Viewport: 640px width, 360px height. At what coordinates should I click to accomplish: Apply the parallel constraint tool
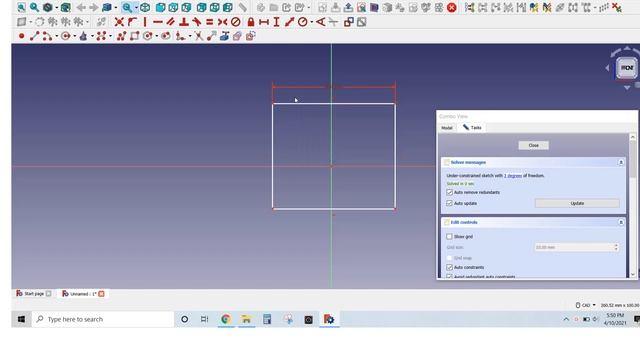(x=171, y=22)
